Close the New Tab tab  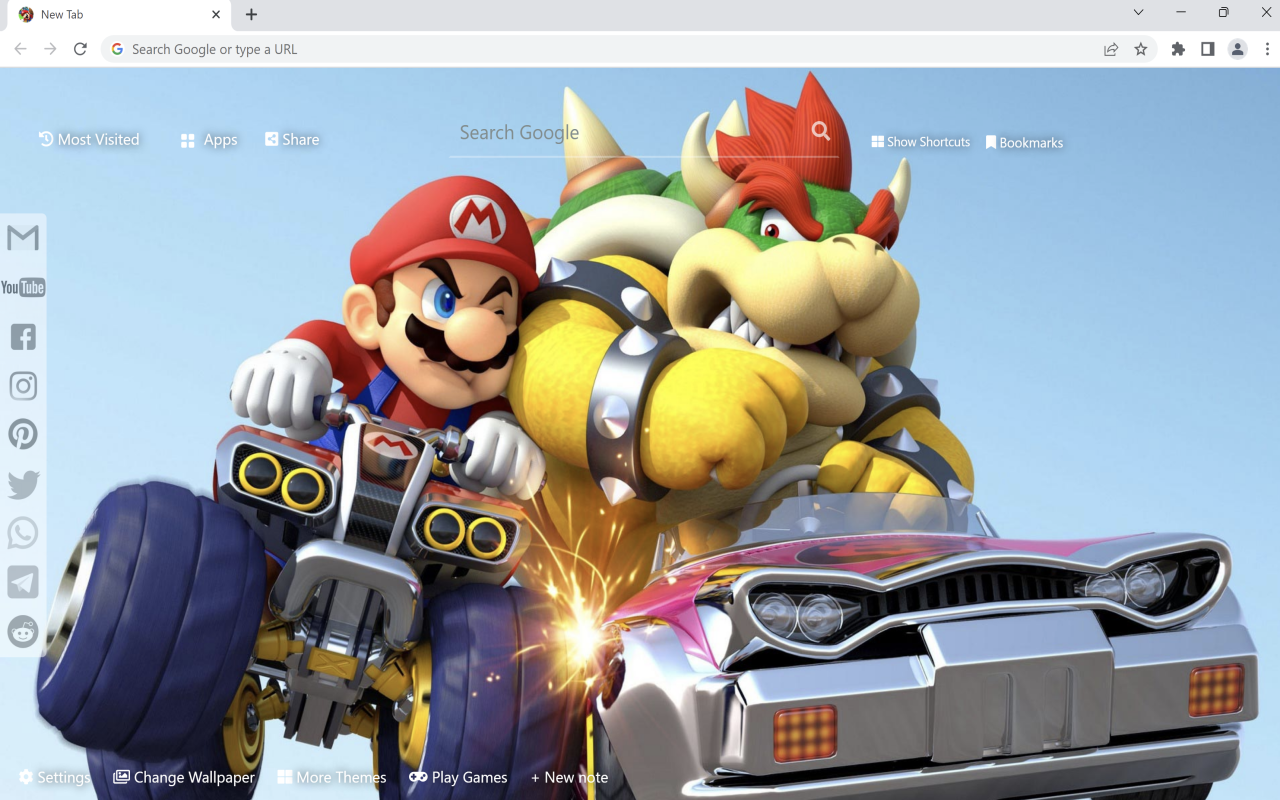(216, 14)
